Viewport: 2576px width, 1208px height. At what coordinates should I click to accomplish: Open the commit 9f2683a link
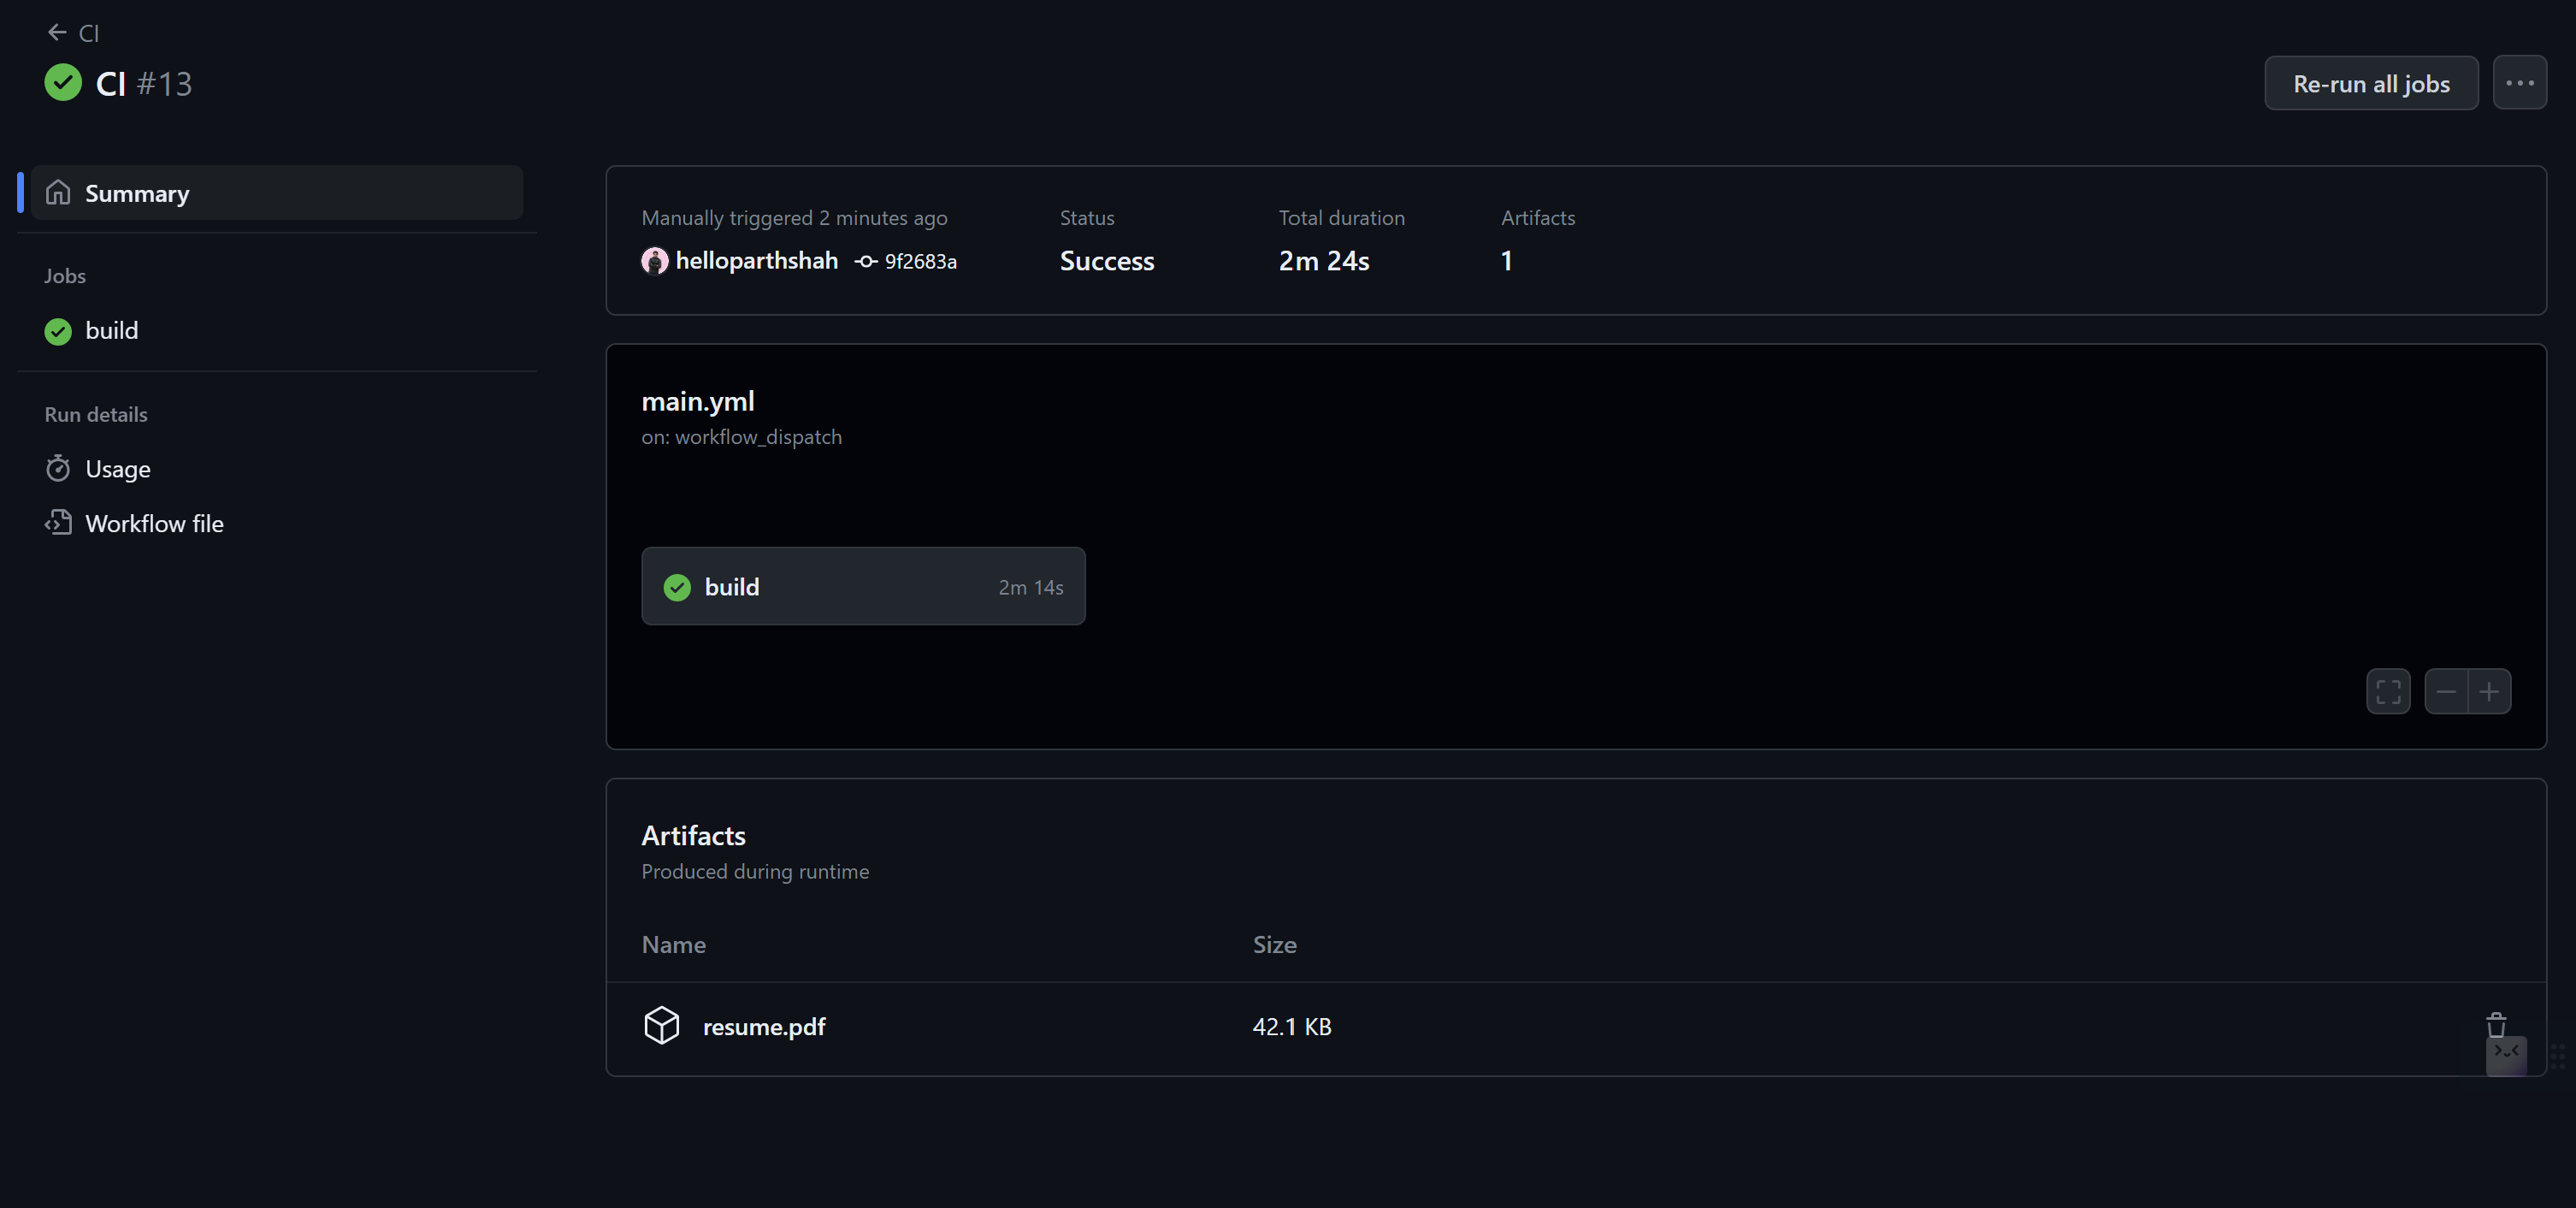click(x=919, y=262)
